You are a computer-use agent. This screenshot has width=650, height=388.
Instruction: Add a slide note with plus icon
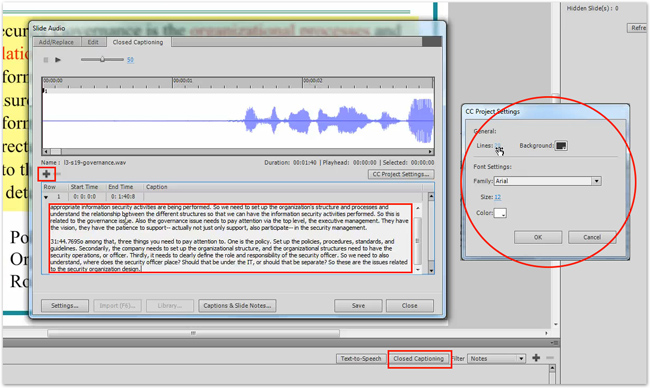click(536, 358)
